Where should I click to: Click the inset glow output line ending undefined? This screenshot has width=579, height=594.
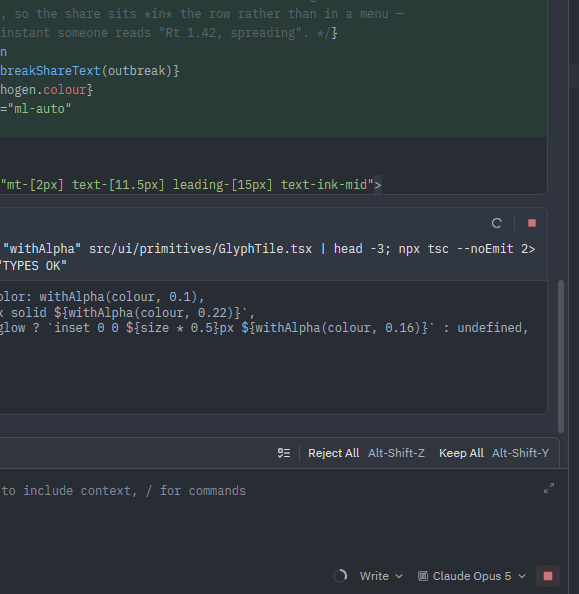(x=264, y=328)
